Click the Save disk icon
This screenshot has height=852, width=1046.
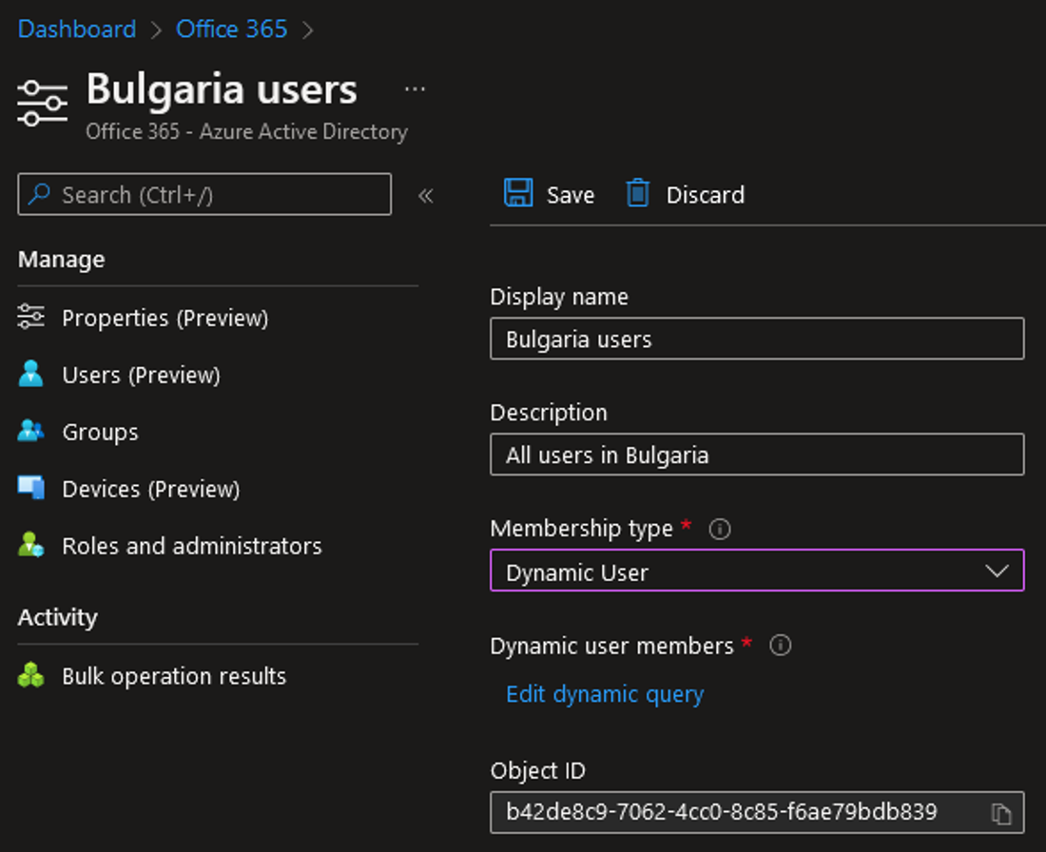516,194
